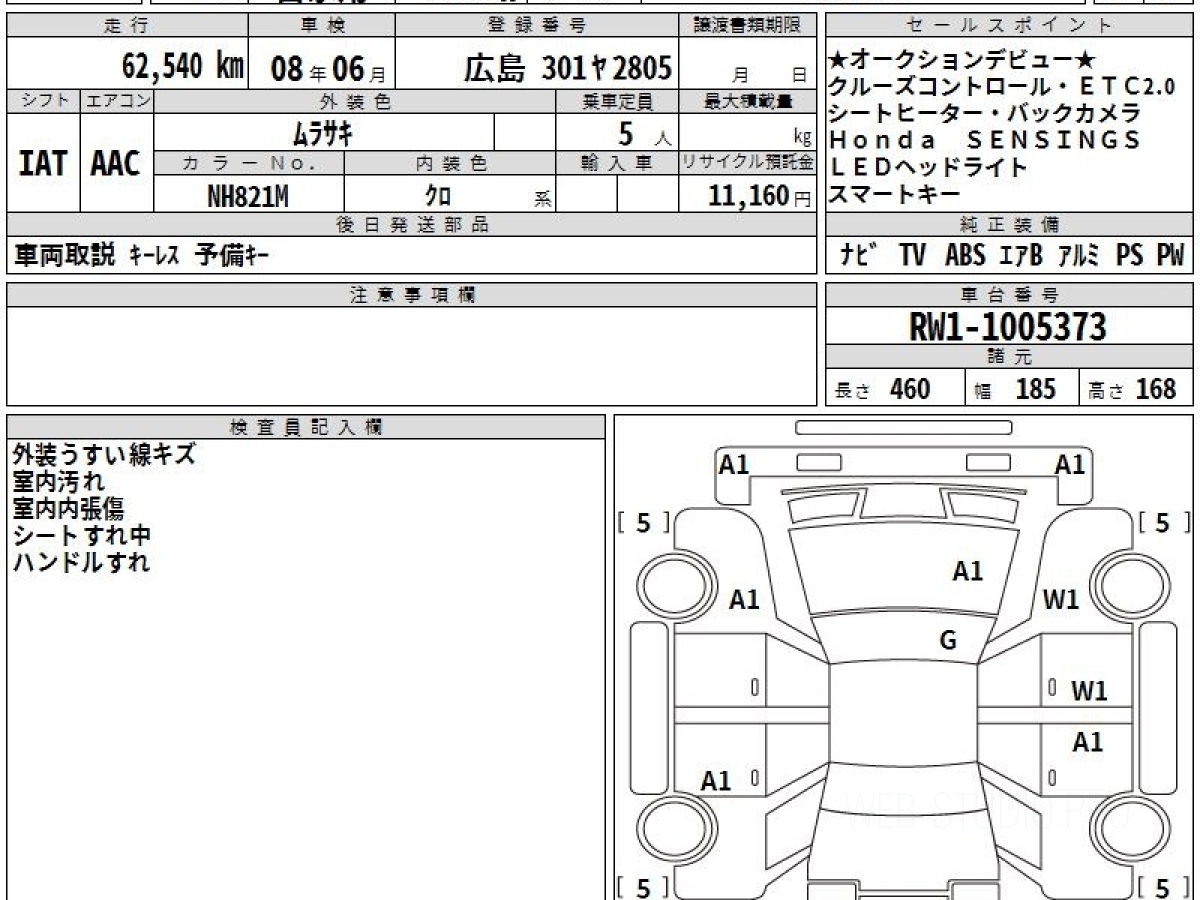Select the line "シートヒーター・バックカメラ"
The image size is (1200, 900).
[x=985, y=113]
